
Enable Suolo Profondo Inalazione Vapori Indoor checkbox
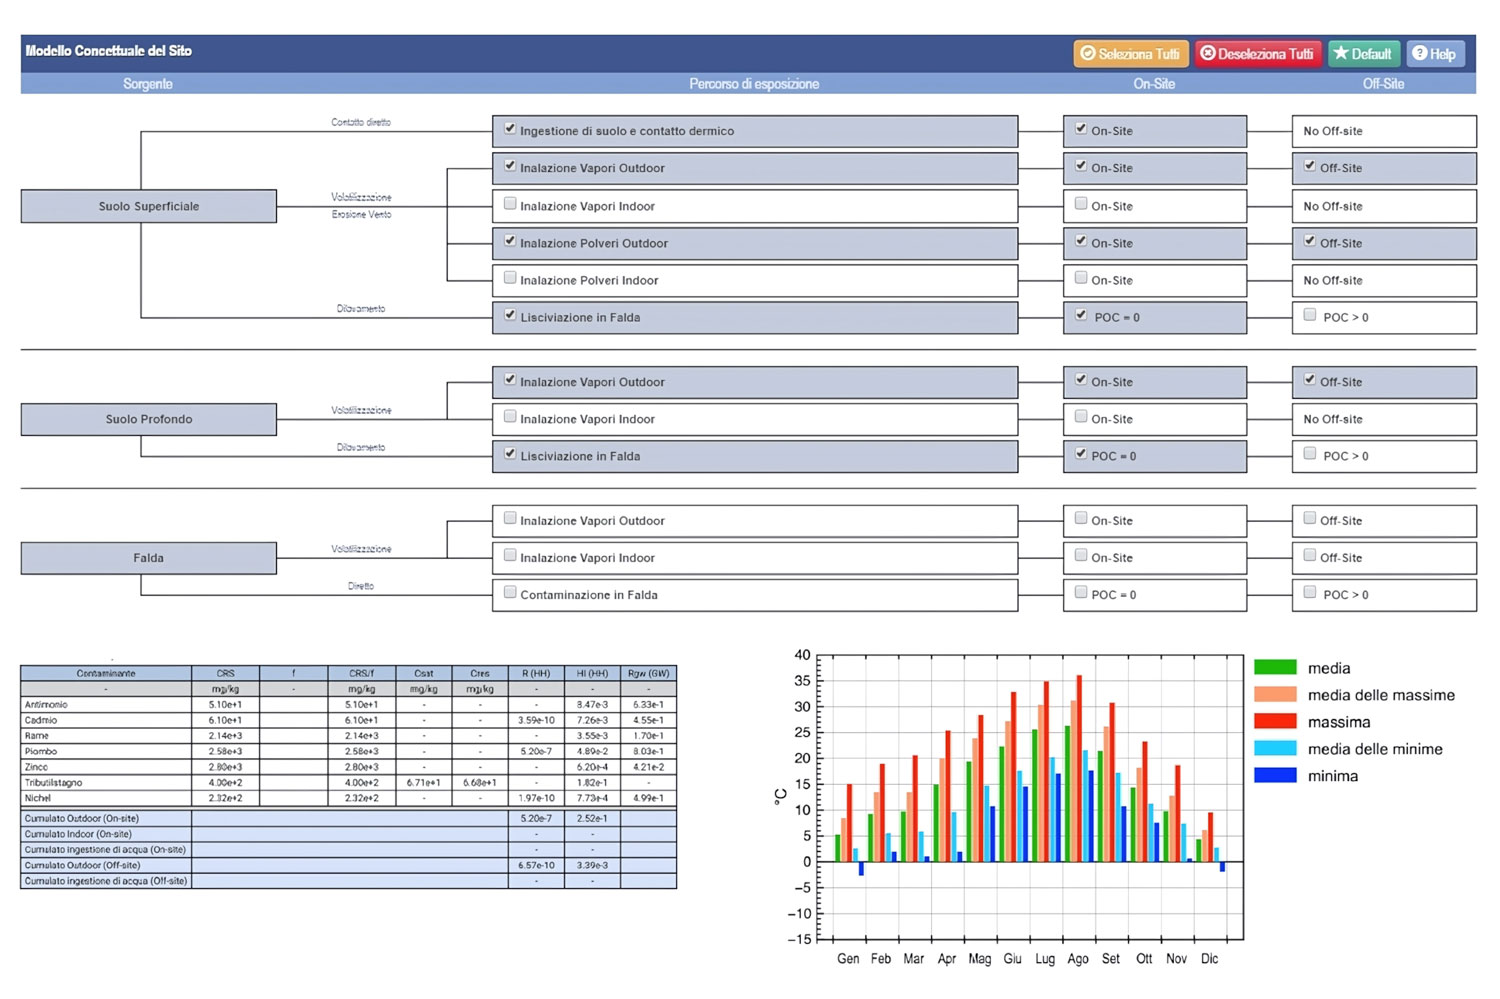coord(510,417)
